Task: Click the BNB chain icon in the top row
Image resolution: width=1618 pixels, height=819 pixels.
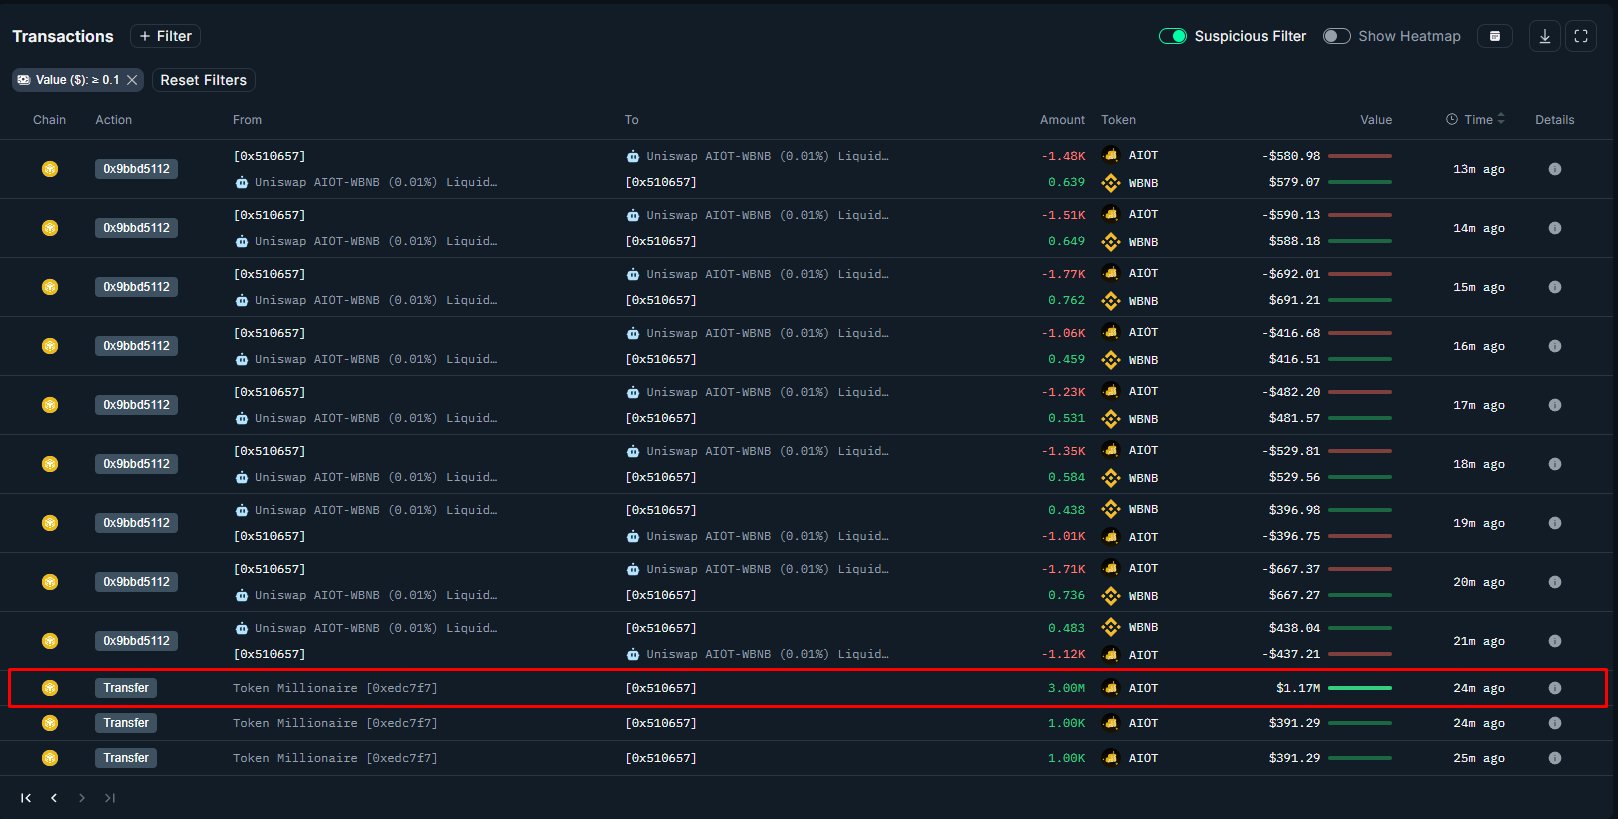Action: (x=49, y=169)
